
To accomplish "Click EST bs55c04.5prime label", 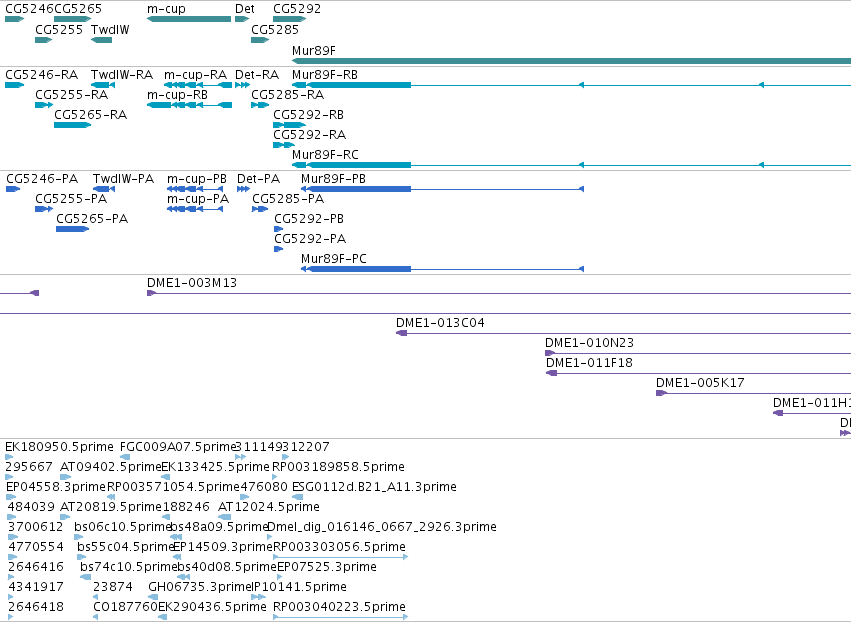I will point(125,547).
